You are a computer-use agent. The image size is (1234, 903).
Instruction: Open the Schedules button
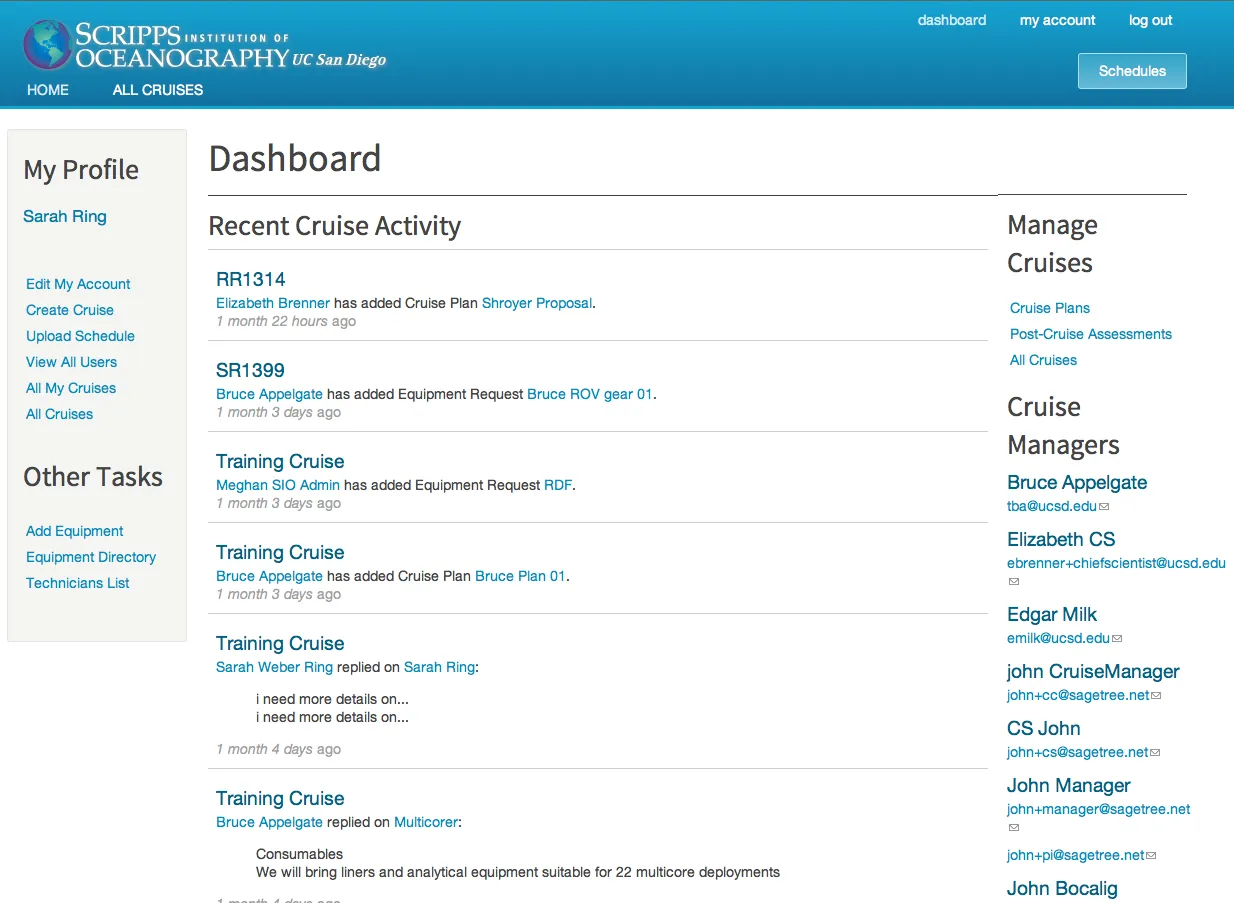click(1132, 71)
